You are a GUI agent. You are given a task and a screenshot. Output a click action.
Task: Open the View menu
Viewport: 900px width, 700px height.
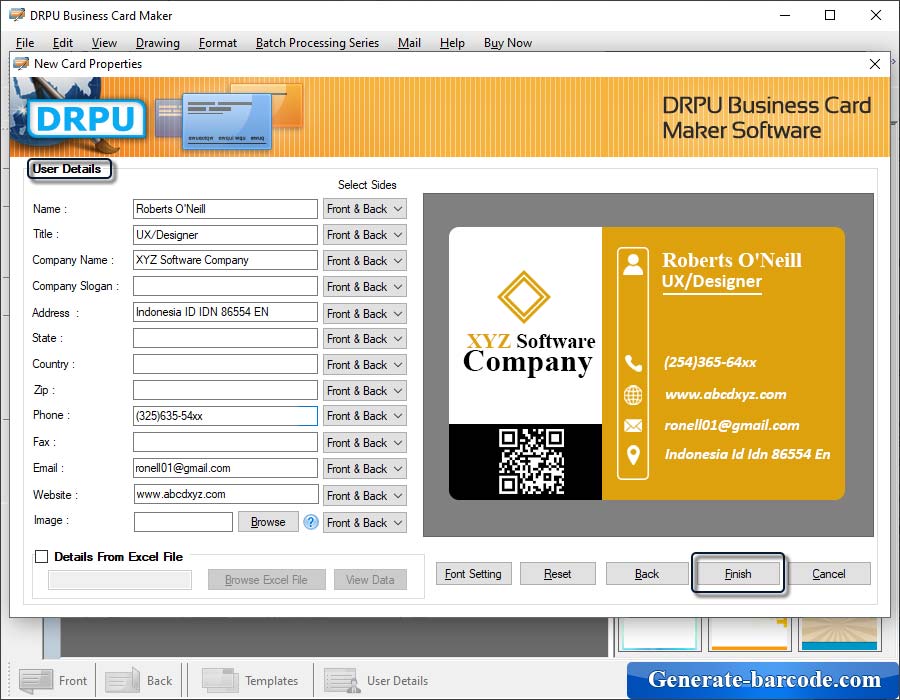click(x=104, y=43)
